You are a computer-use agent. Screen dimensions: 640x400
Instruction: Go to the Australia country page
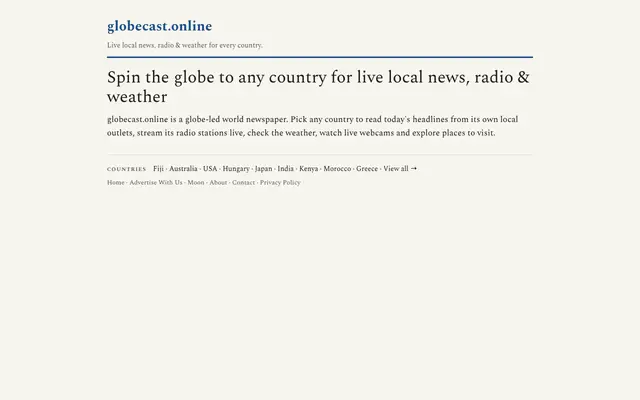coord(183,169)
